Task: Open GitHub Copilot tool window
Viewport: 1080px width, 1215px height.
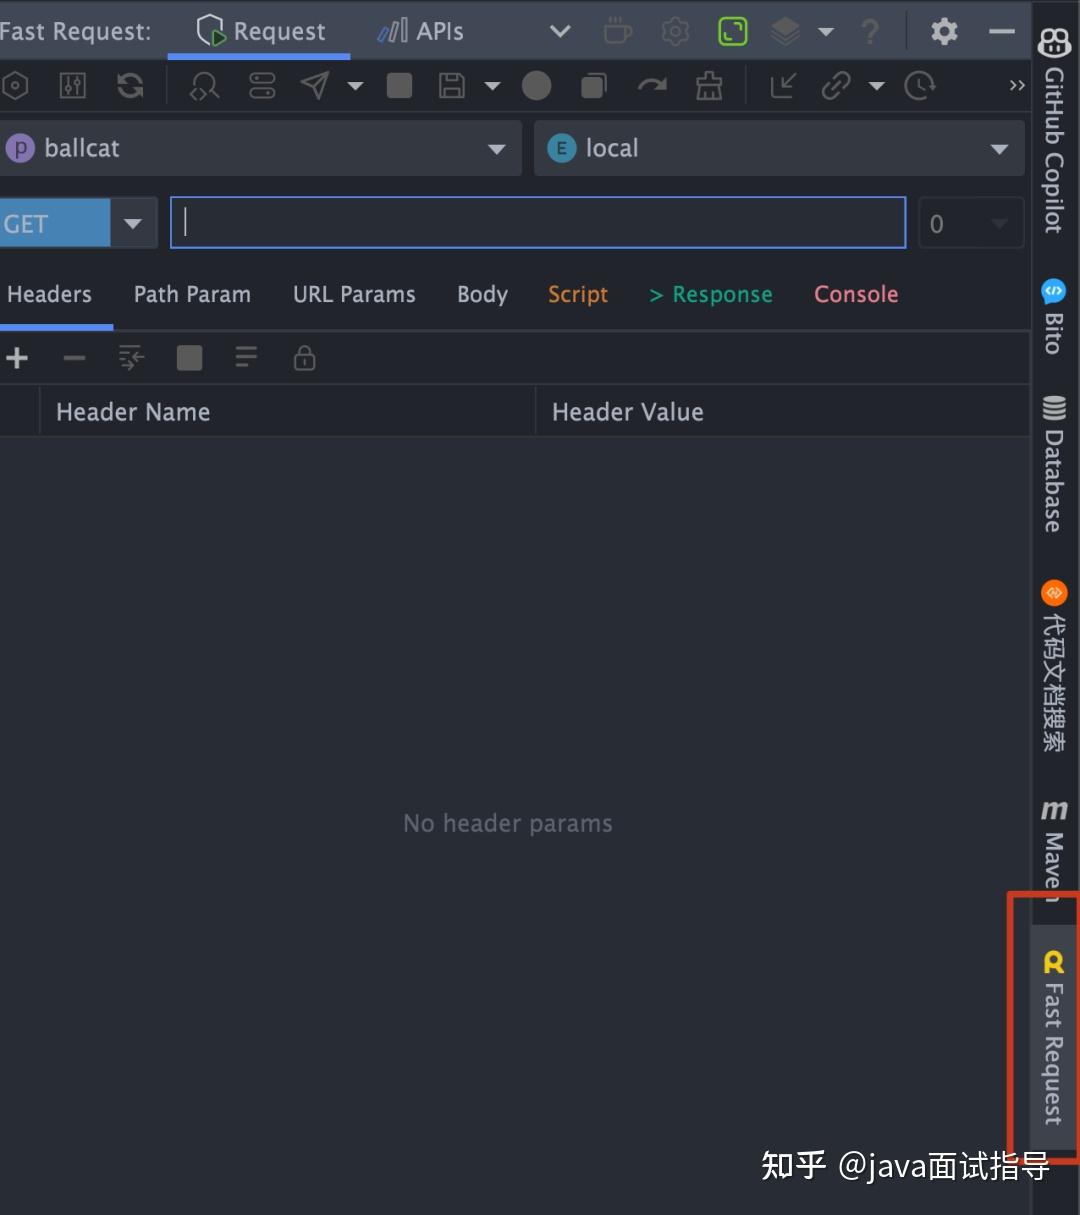Action: [x=1054, y=130]
